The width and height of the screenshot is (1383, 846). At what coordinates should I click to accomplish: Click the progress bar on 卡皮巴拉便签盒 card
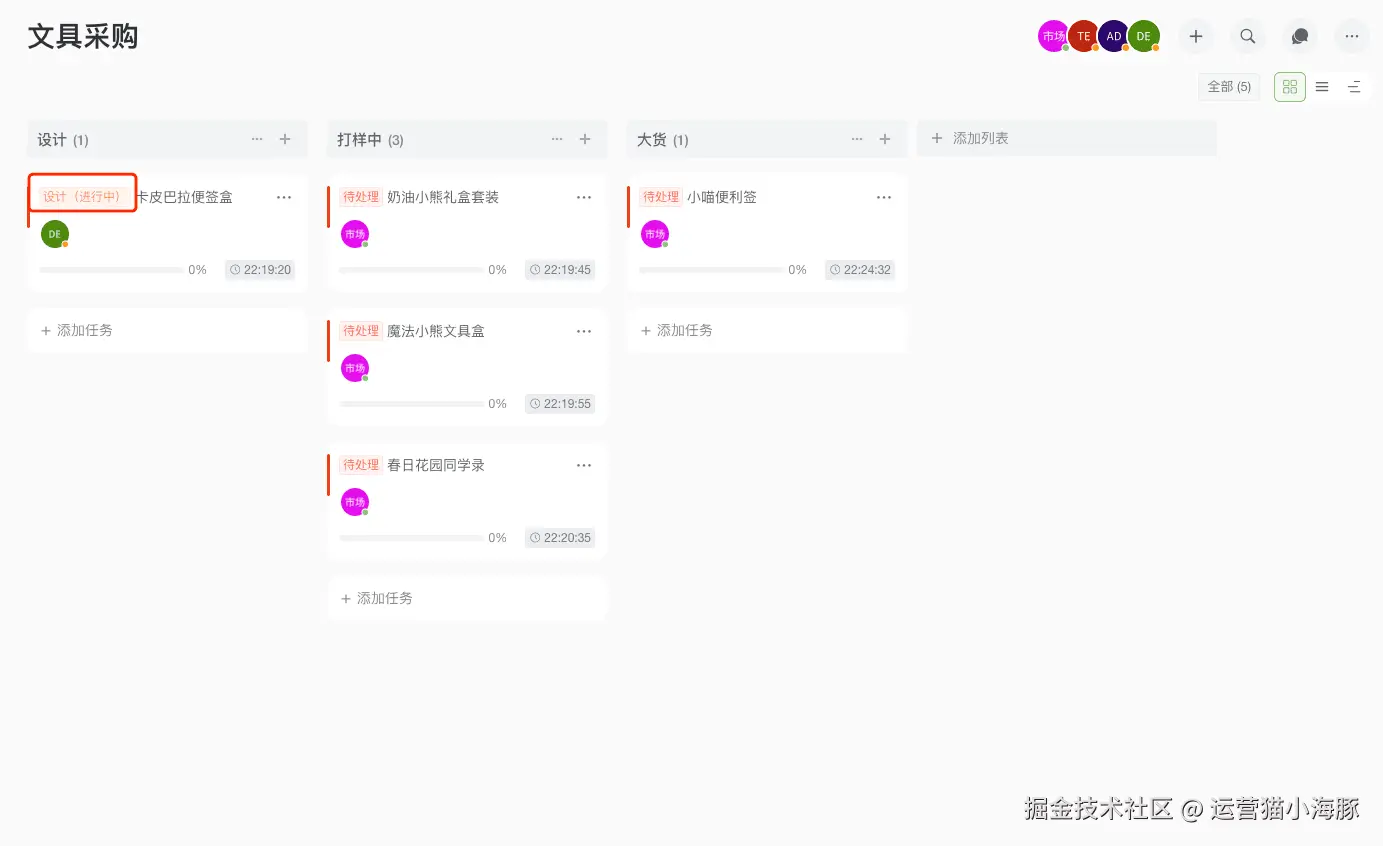(x=110, y=269)
